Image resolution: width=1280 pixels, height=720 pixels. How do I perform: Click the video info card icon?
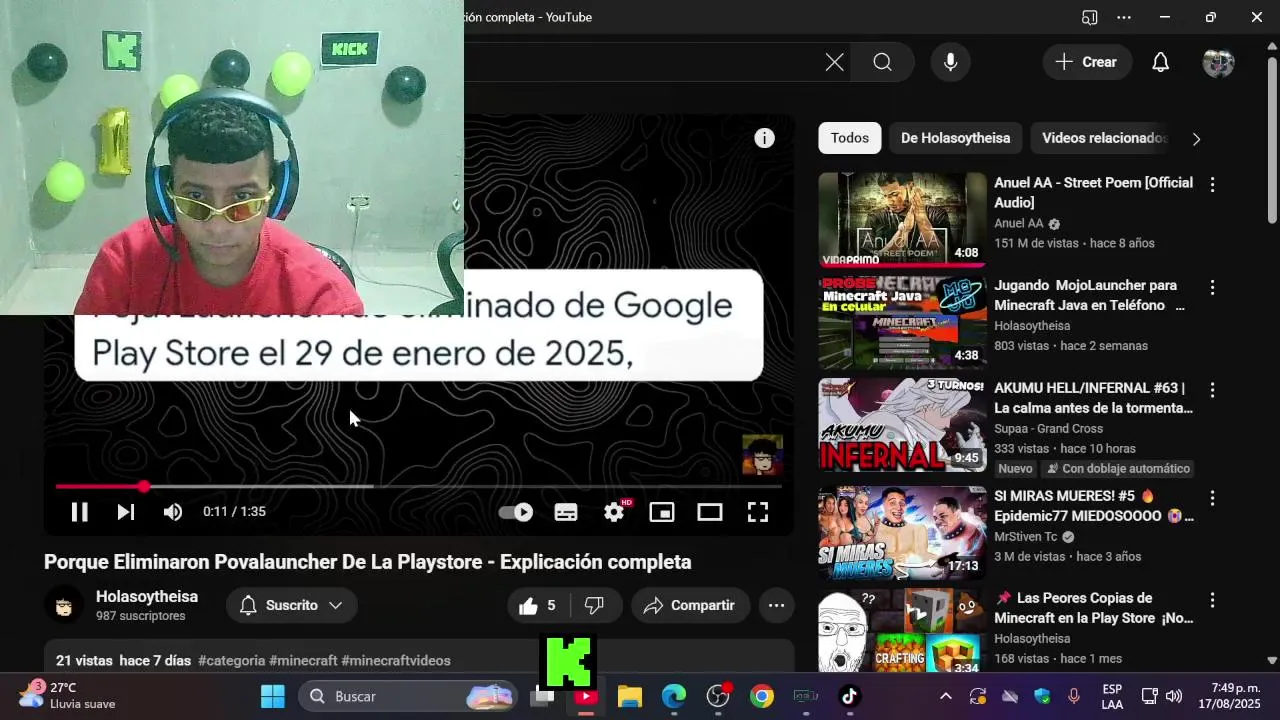tap(764, 138)
